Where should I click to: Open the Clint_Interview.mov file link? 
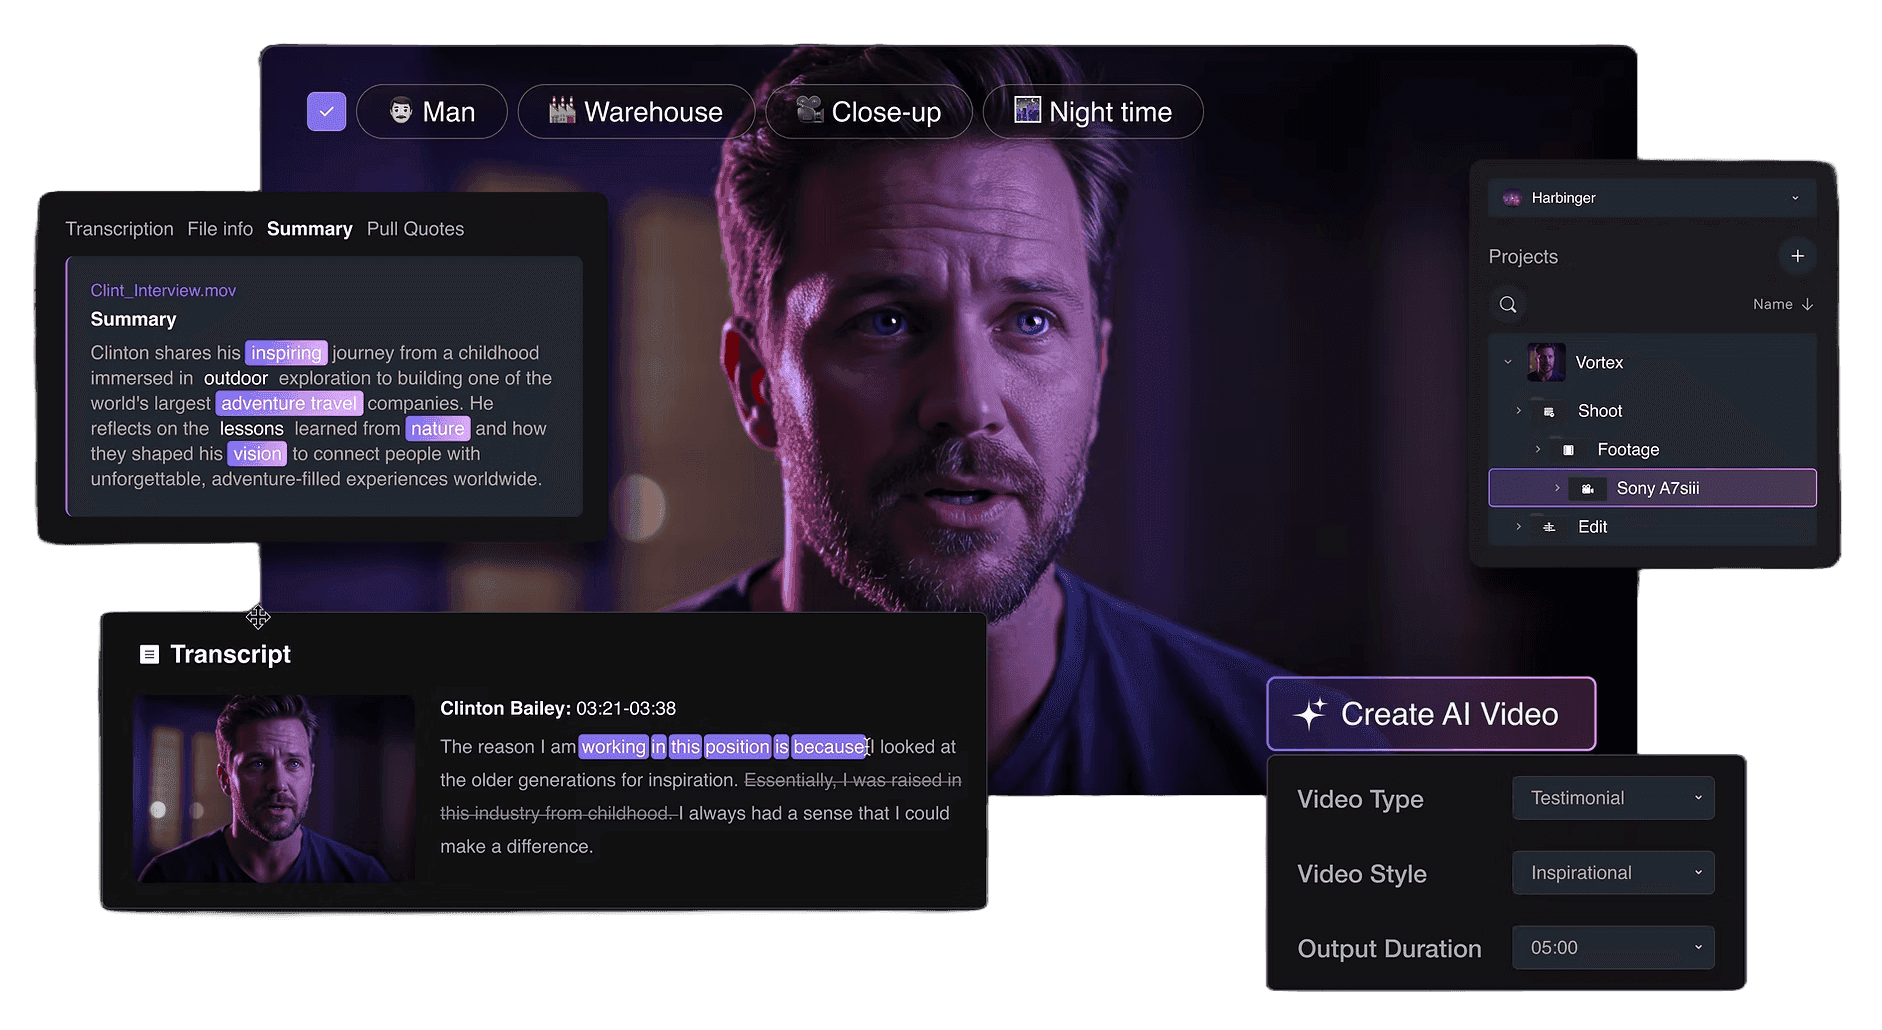click(163, 291)
